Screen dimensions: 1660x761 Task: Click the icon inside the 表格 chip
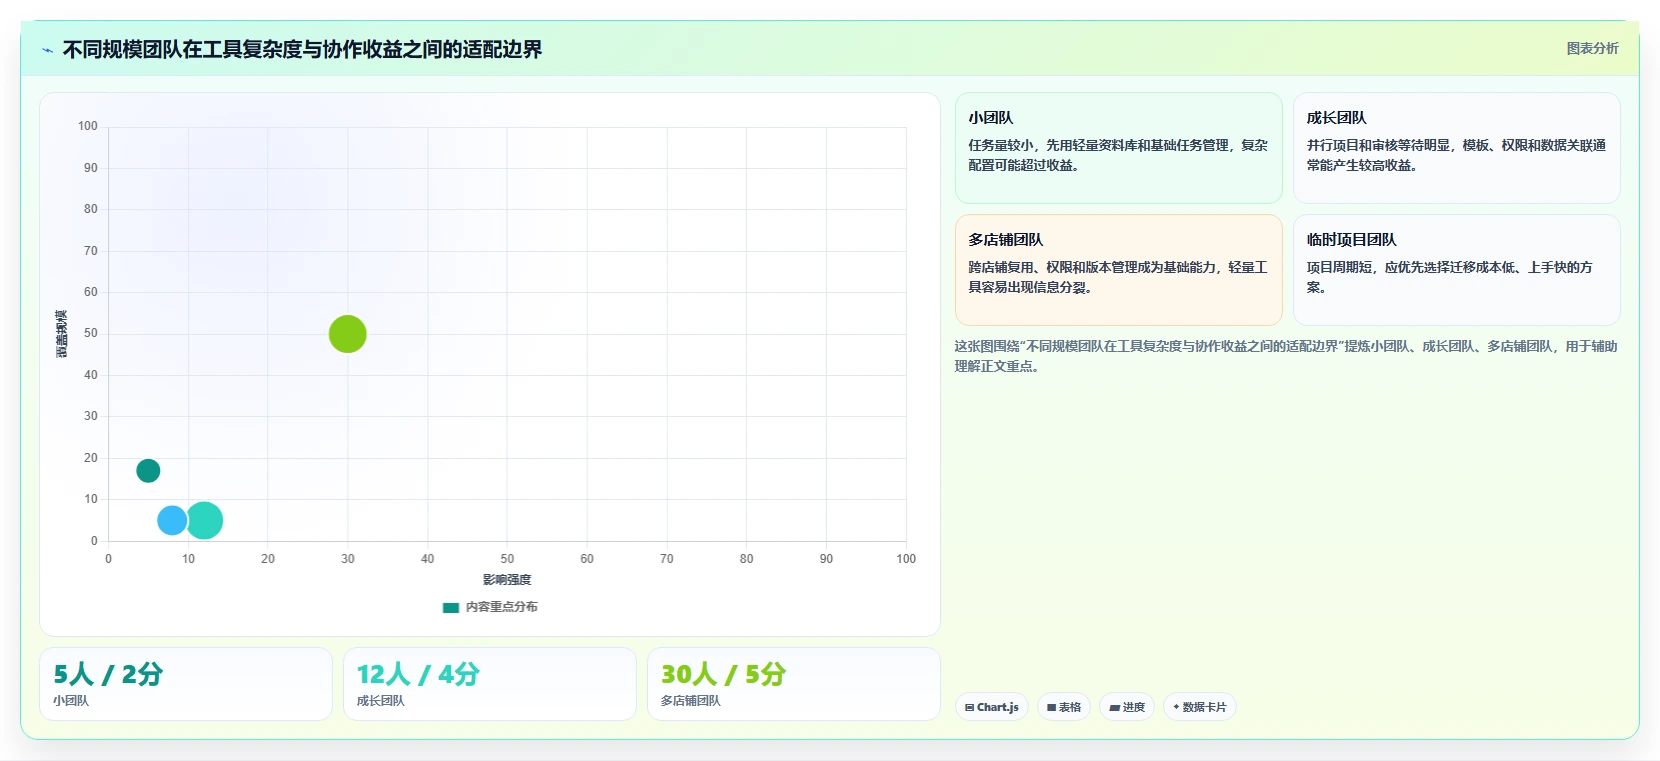tap(1051, 707)
